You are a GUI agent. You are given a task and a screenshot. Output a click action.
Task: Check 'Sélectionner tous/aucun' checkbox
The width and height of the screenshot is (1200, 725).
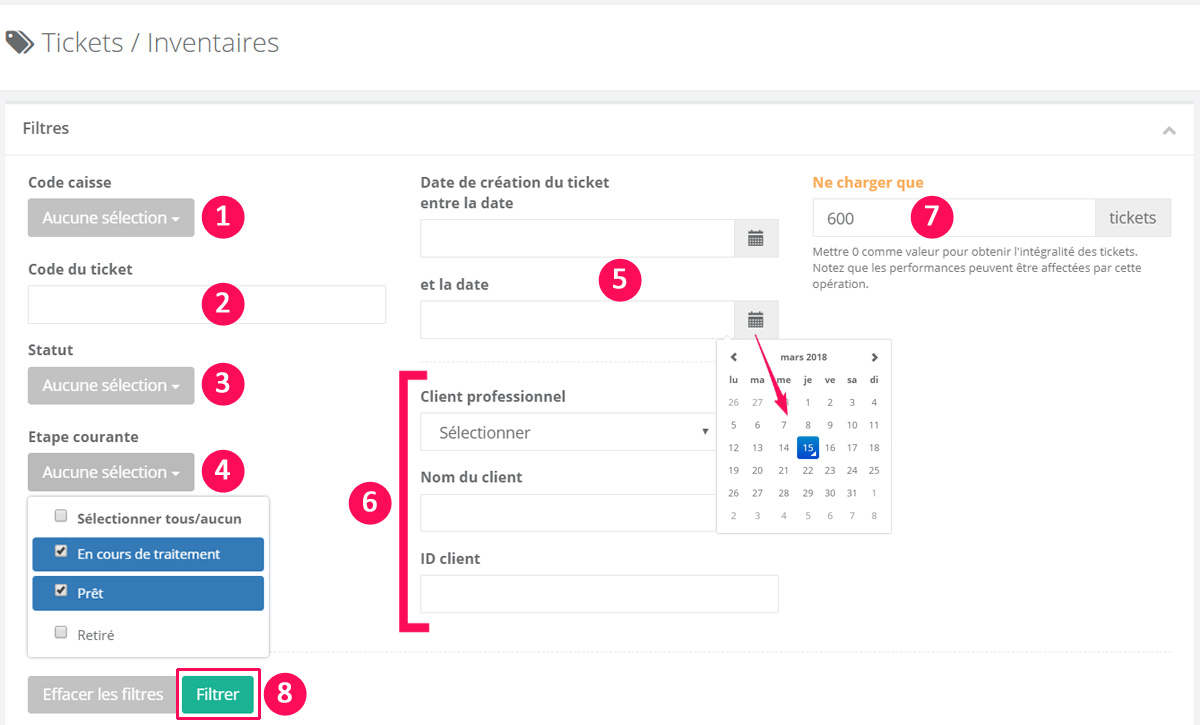coord(61,517)
